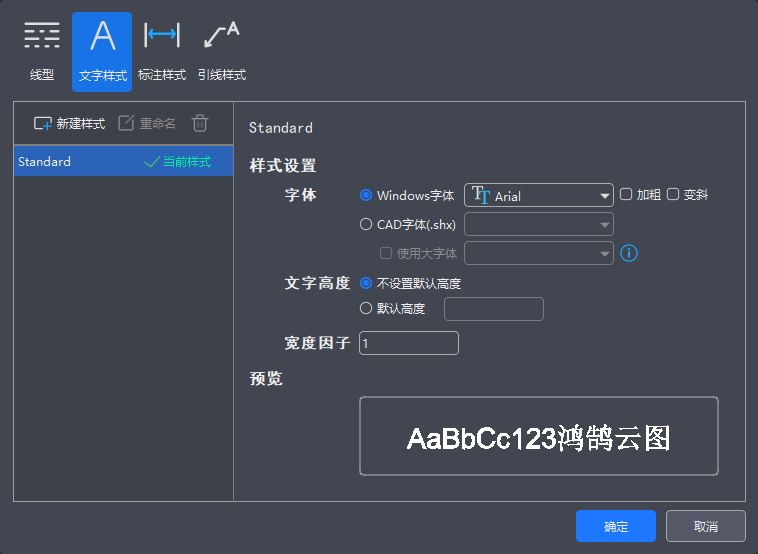Viewport: 758px width, 554px height.
Task: Click the 取消 cancel button
Action: coord(705,526)
